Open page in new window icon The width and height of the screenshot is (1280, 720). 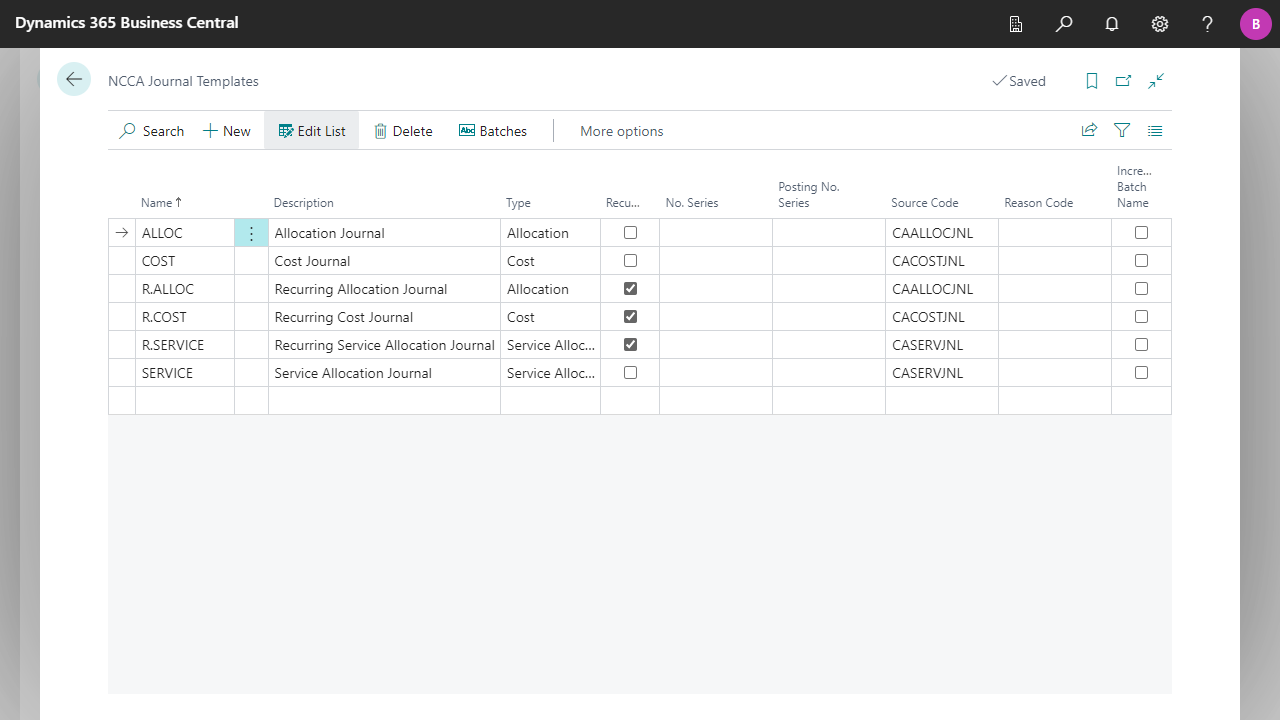pyautogui.click(x=1124, y=81)
